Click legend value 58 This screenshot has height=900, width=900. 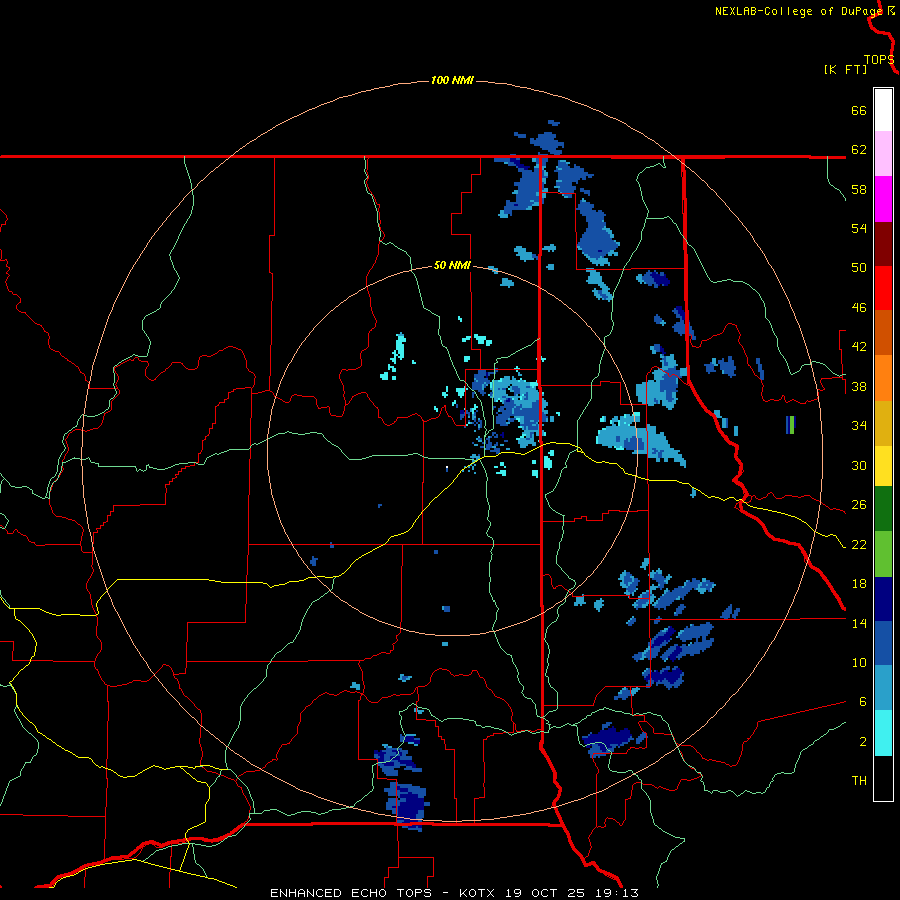click(x=859, y=189)
